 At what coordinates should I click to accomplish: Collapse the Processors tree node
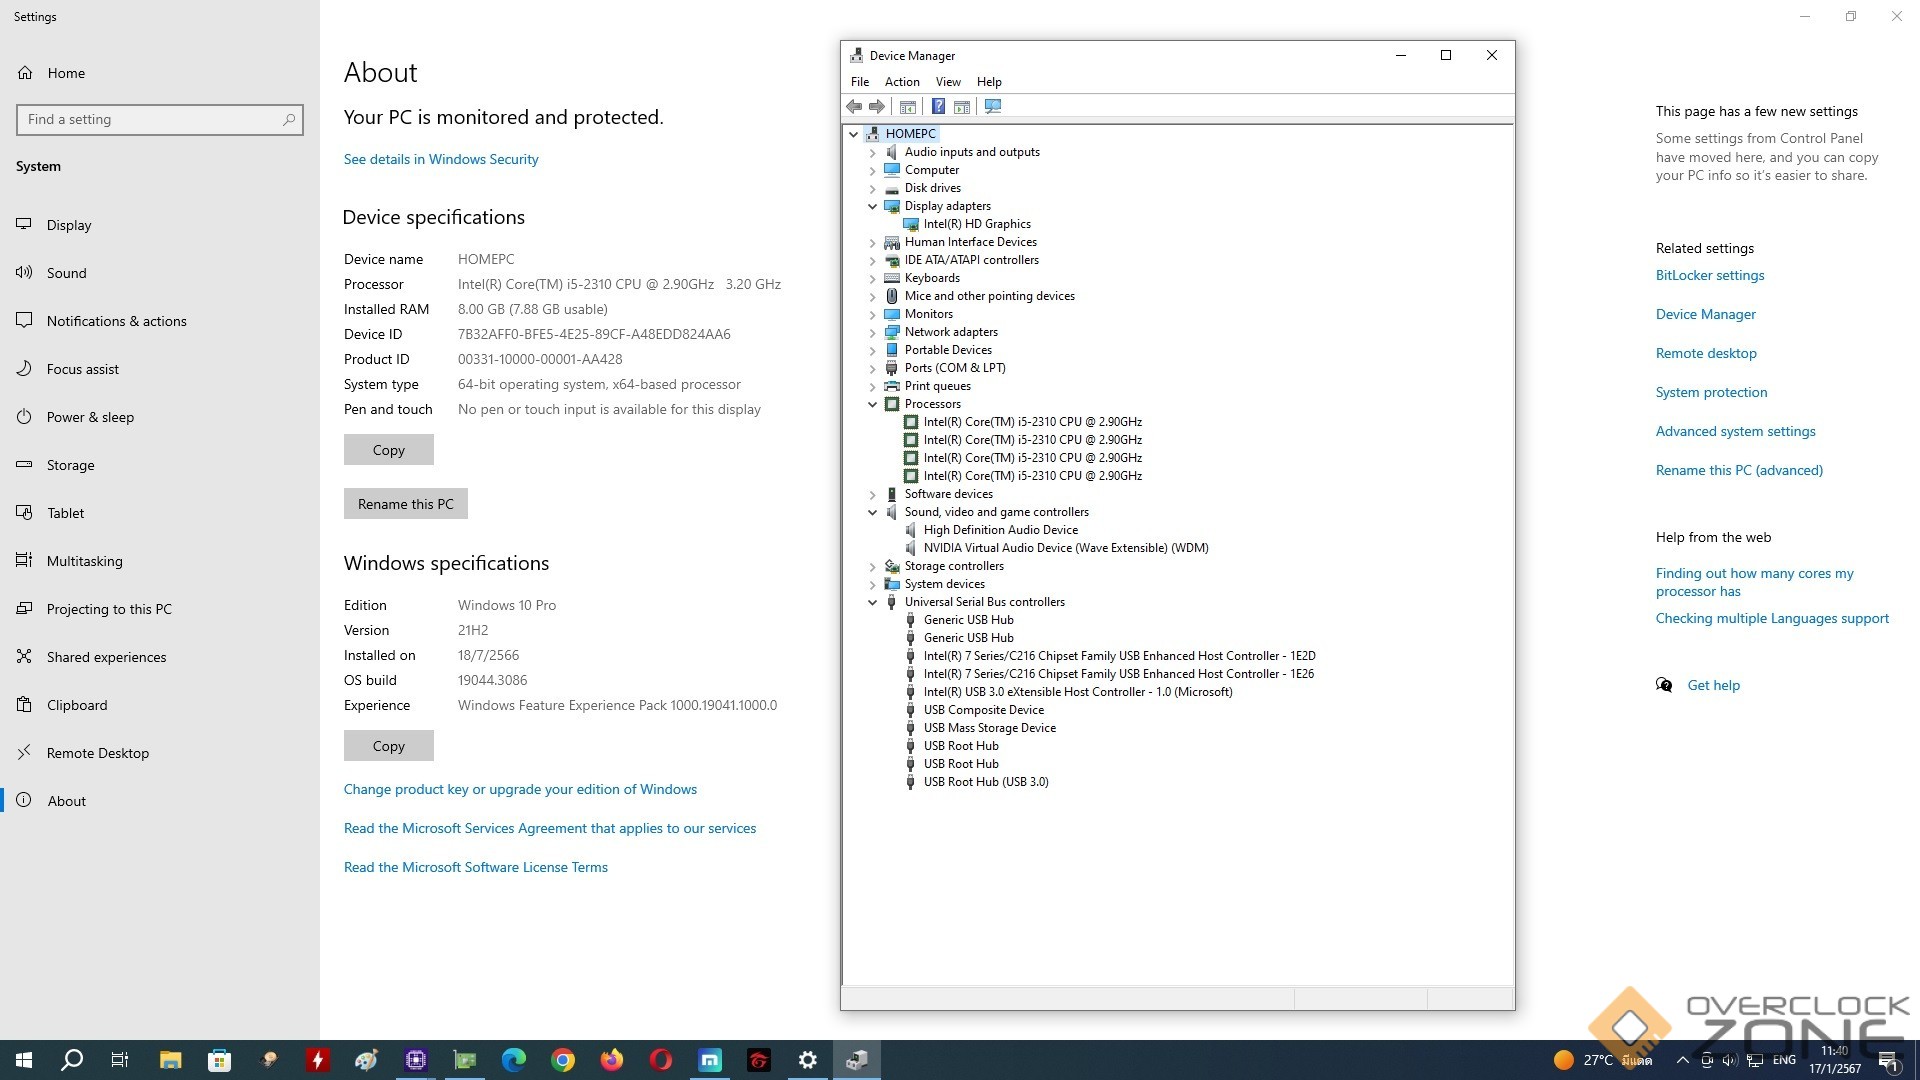point(872,404)
